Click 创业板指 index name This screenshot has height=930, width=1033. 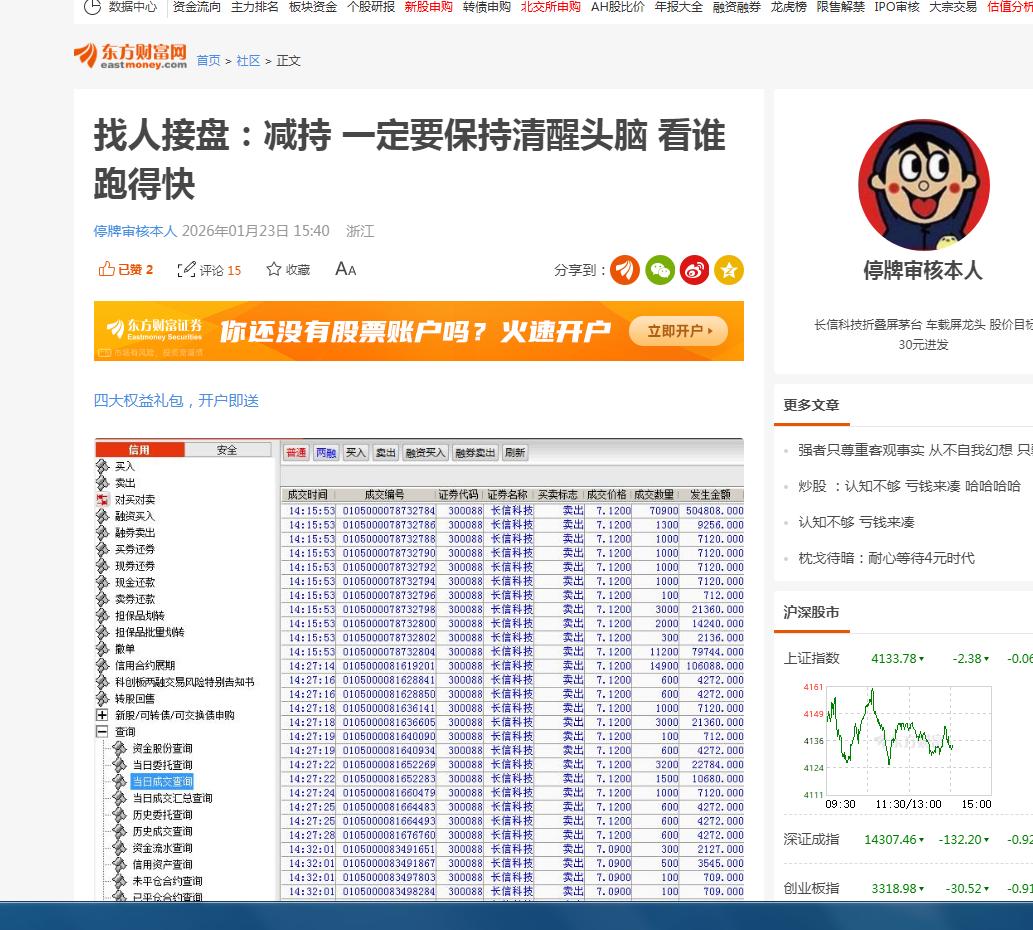811,889
